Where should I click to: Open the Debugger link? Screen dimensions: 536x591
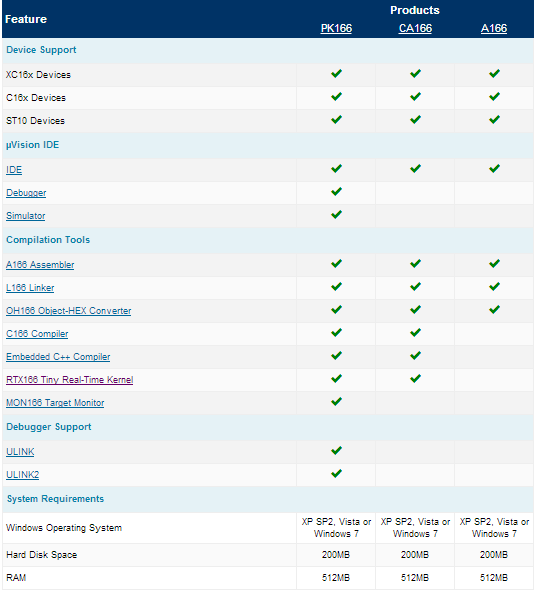tap(26, 193)
